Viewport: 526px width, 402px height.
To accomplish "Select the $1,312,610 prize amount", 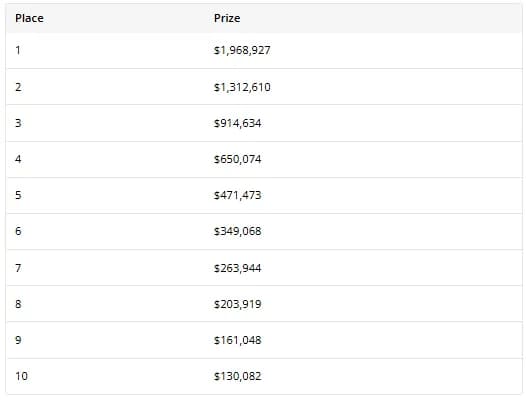I will point(242,87).
